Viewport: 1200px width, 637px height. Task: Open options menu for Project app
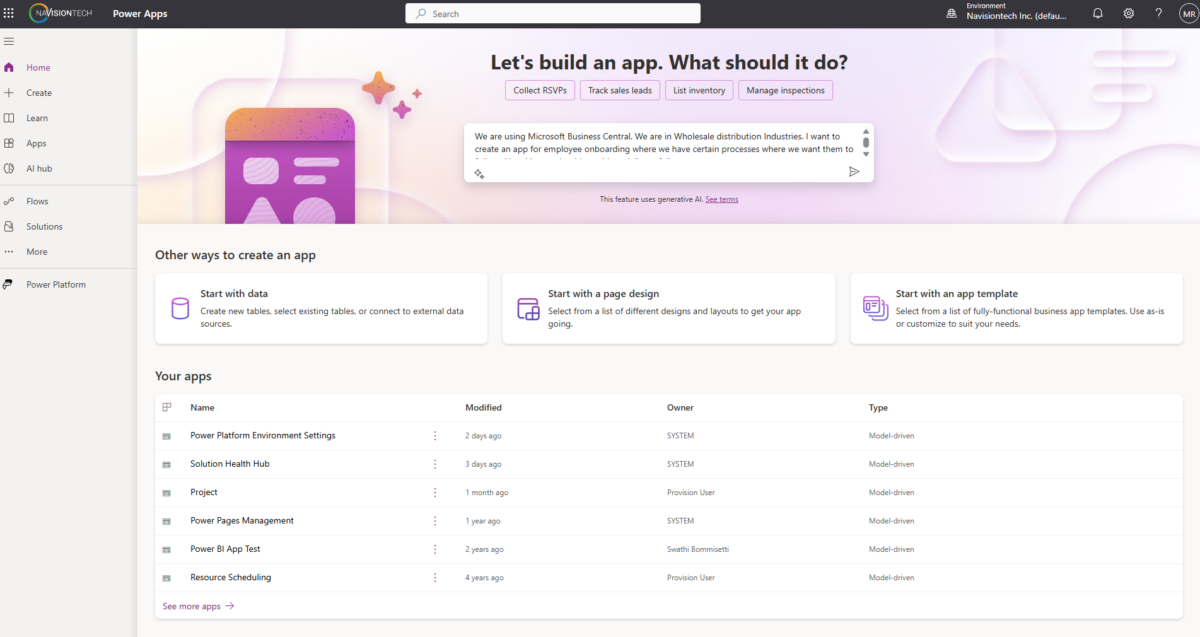pyautogui.click(x=434, y=492)
